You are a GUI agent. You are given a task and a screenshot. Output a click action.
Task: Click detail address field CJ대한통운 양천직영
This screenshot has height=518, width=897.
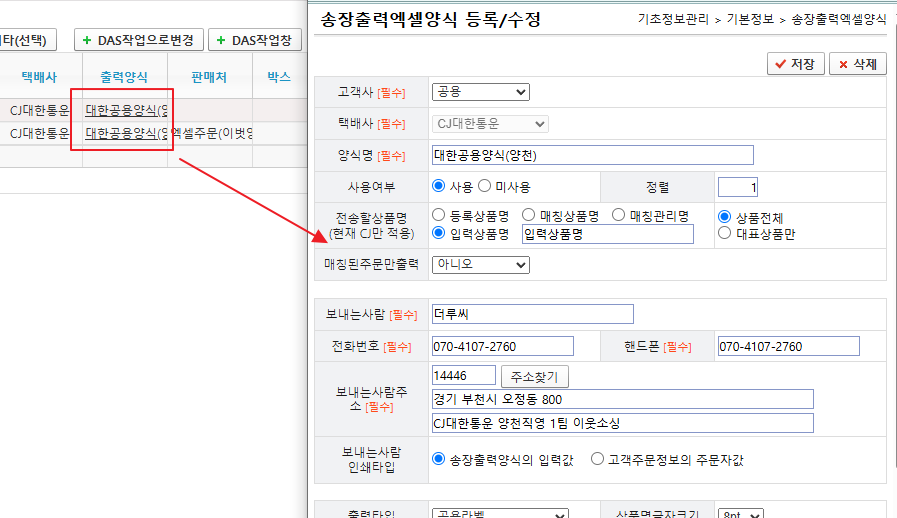pos(622,424)
